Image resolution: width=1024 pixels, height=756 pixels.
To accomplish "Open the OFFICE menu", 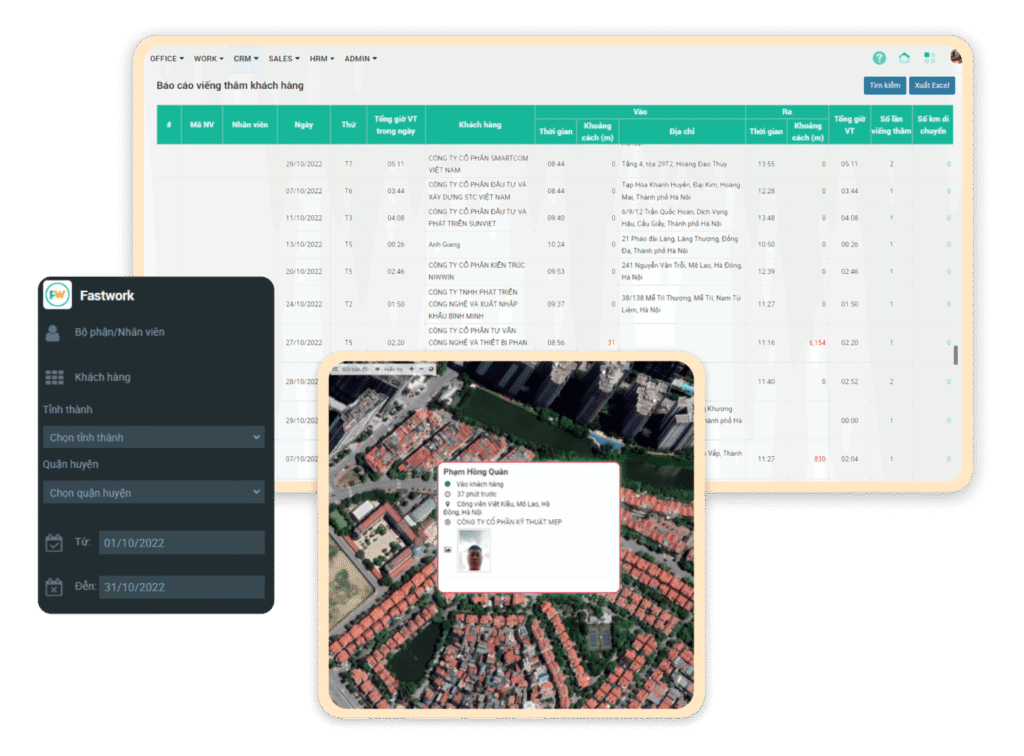I will (166, 59).
